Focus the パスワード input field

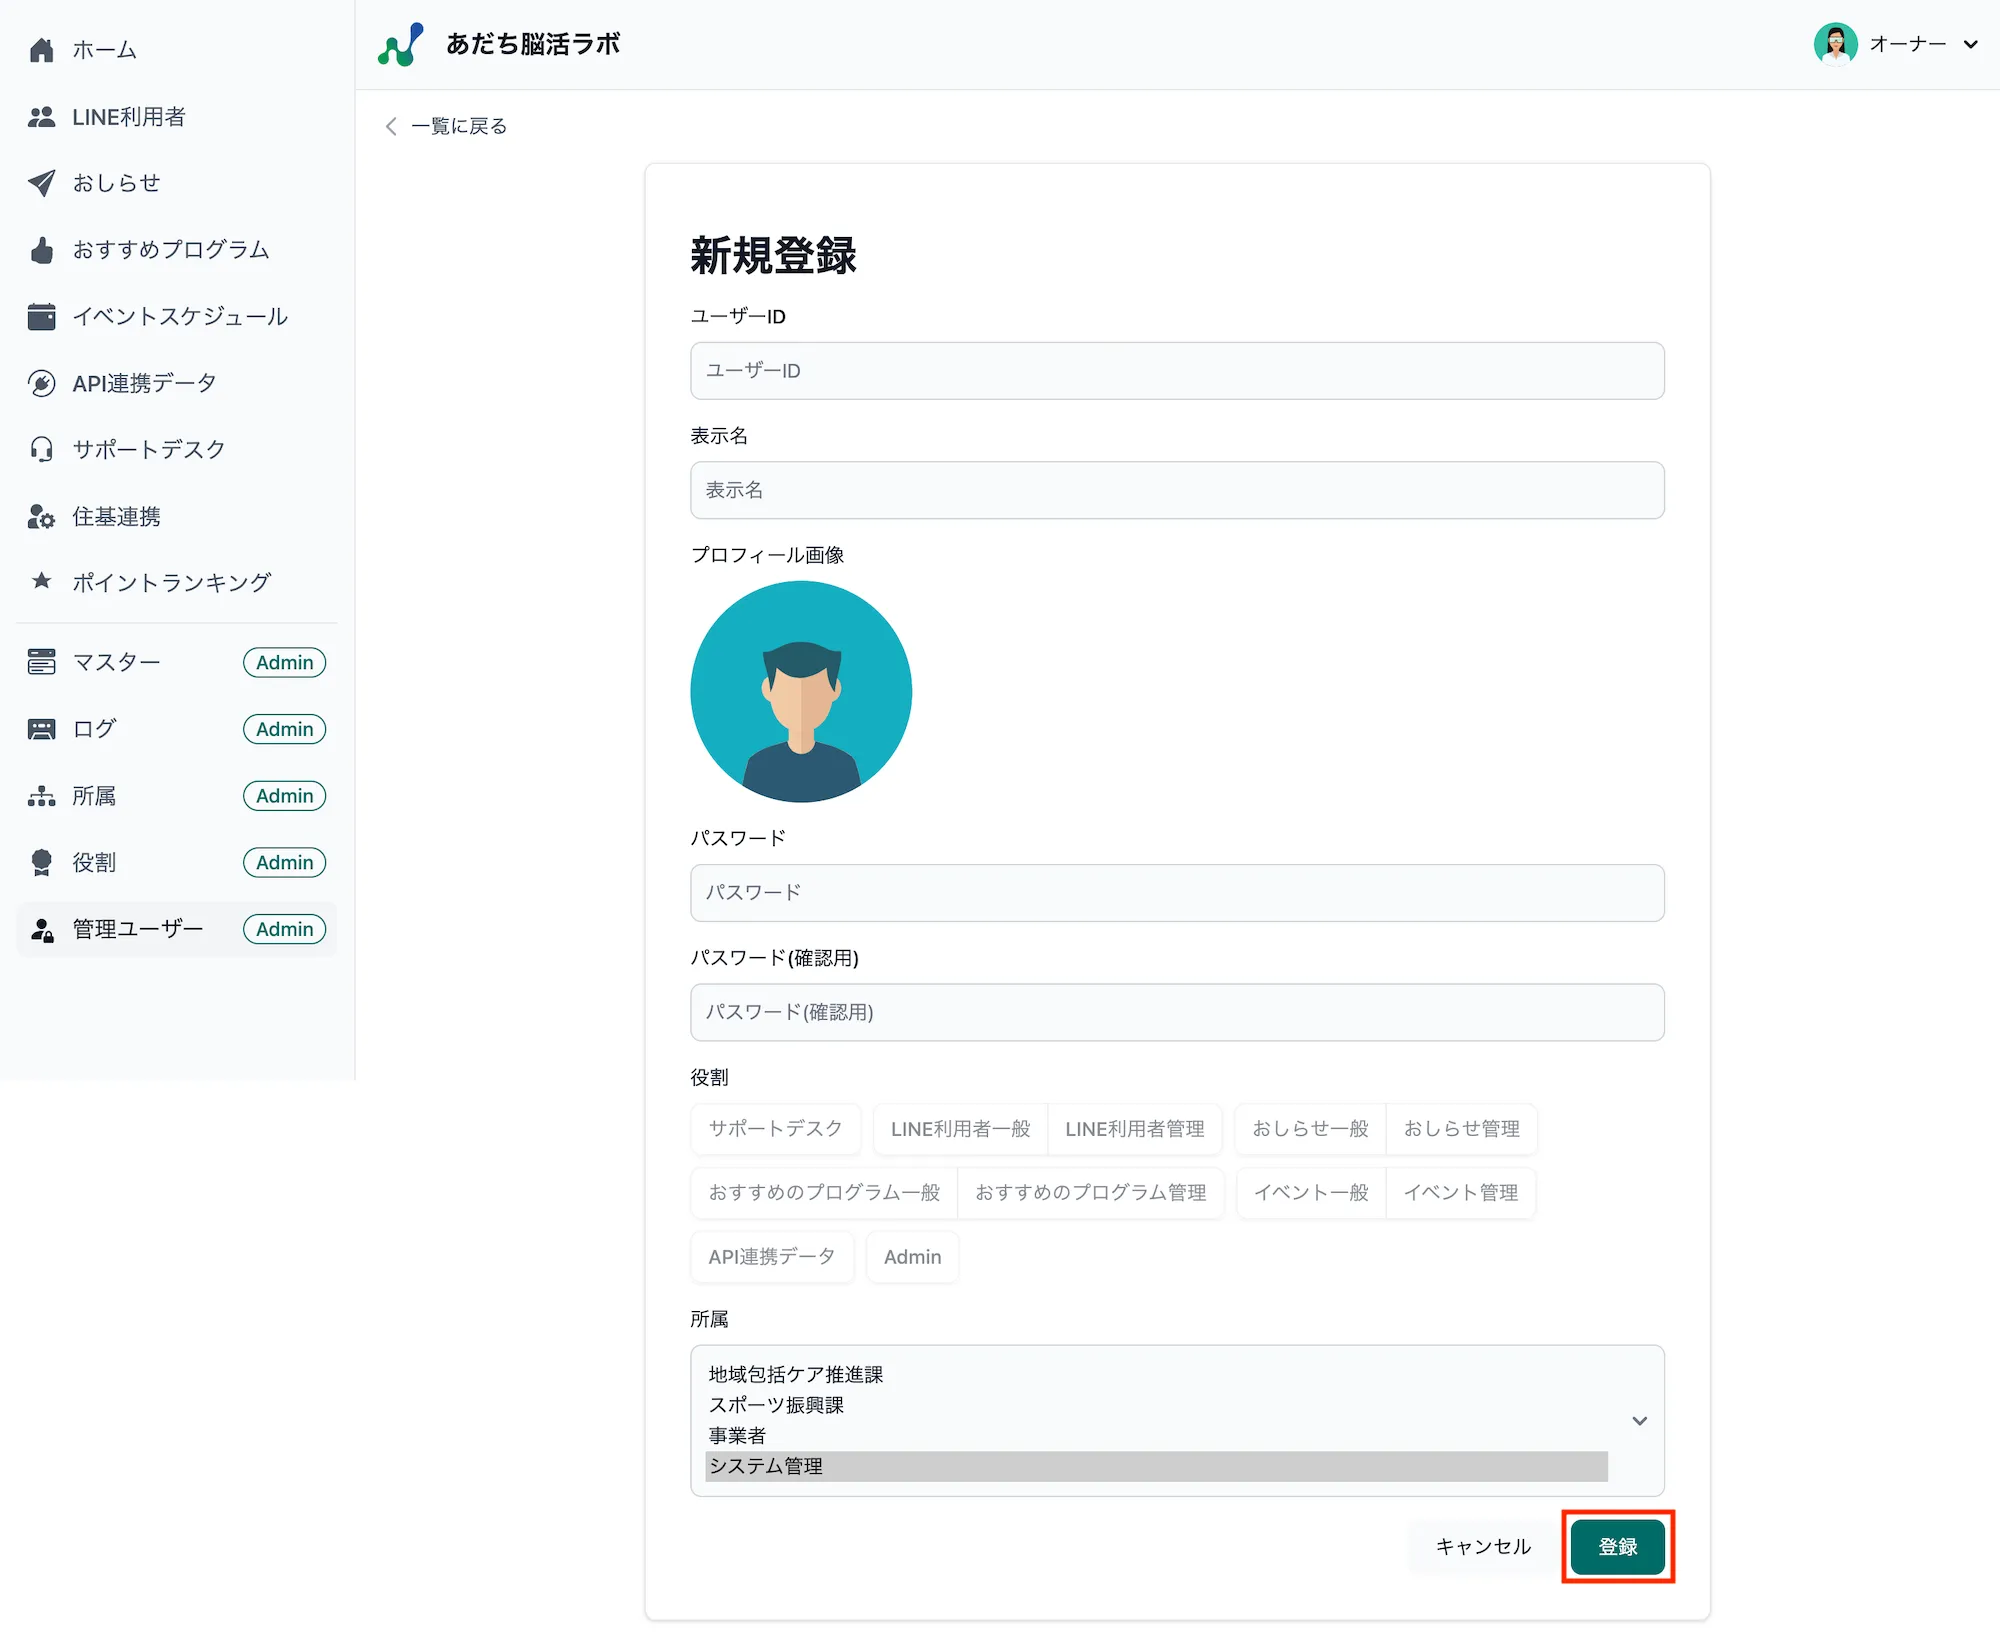point(1177,893)
